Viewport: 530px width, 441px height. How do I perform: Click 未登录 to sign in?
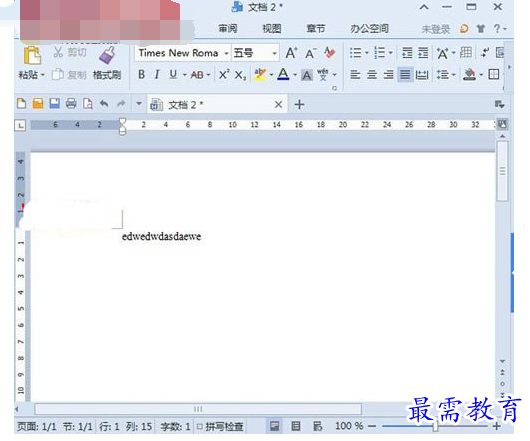pyautogui.click(x=436, y=29)
